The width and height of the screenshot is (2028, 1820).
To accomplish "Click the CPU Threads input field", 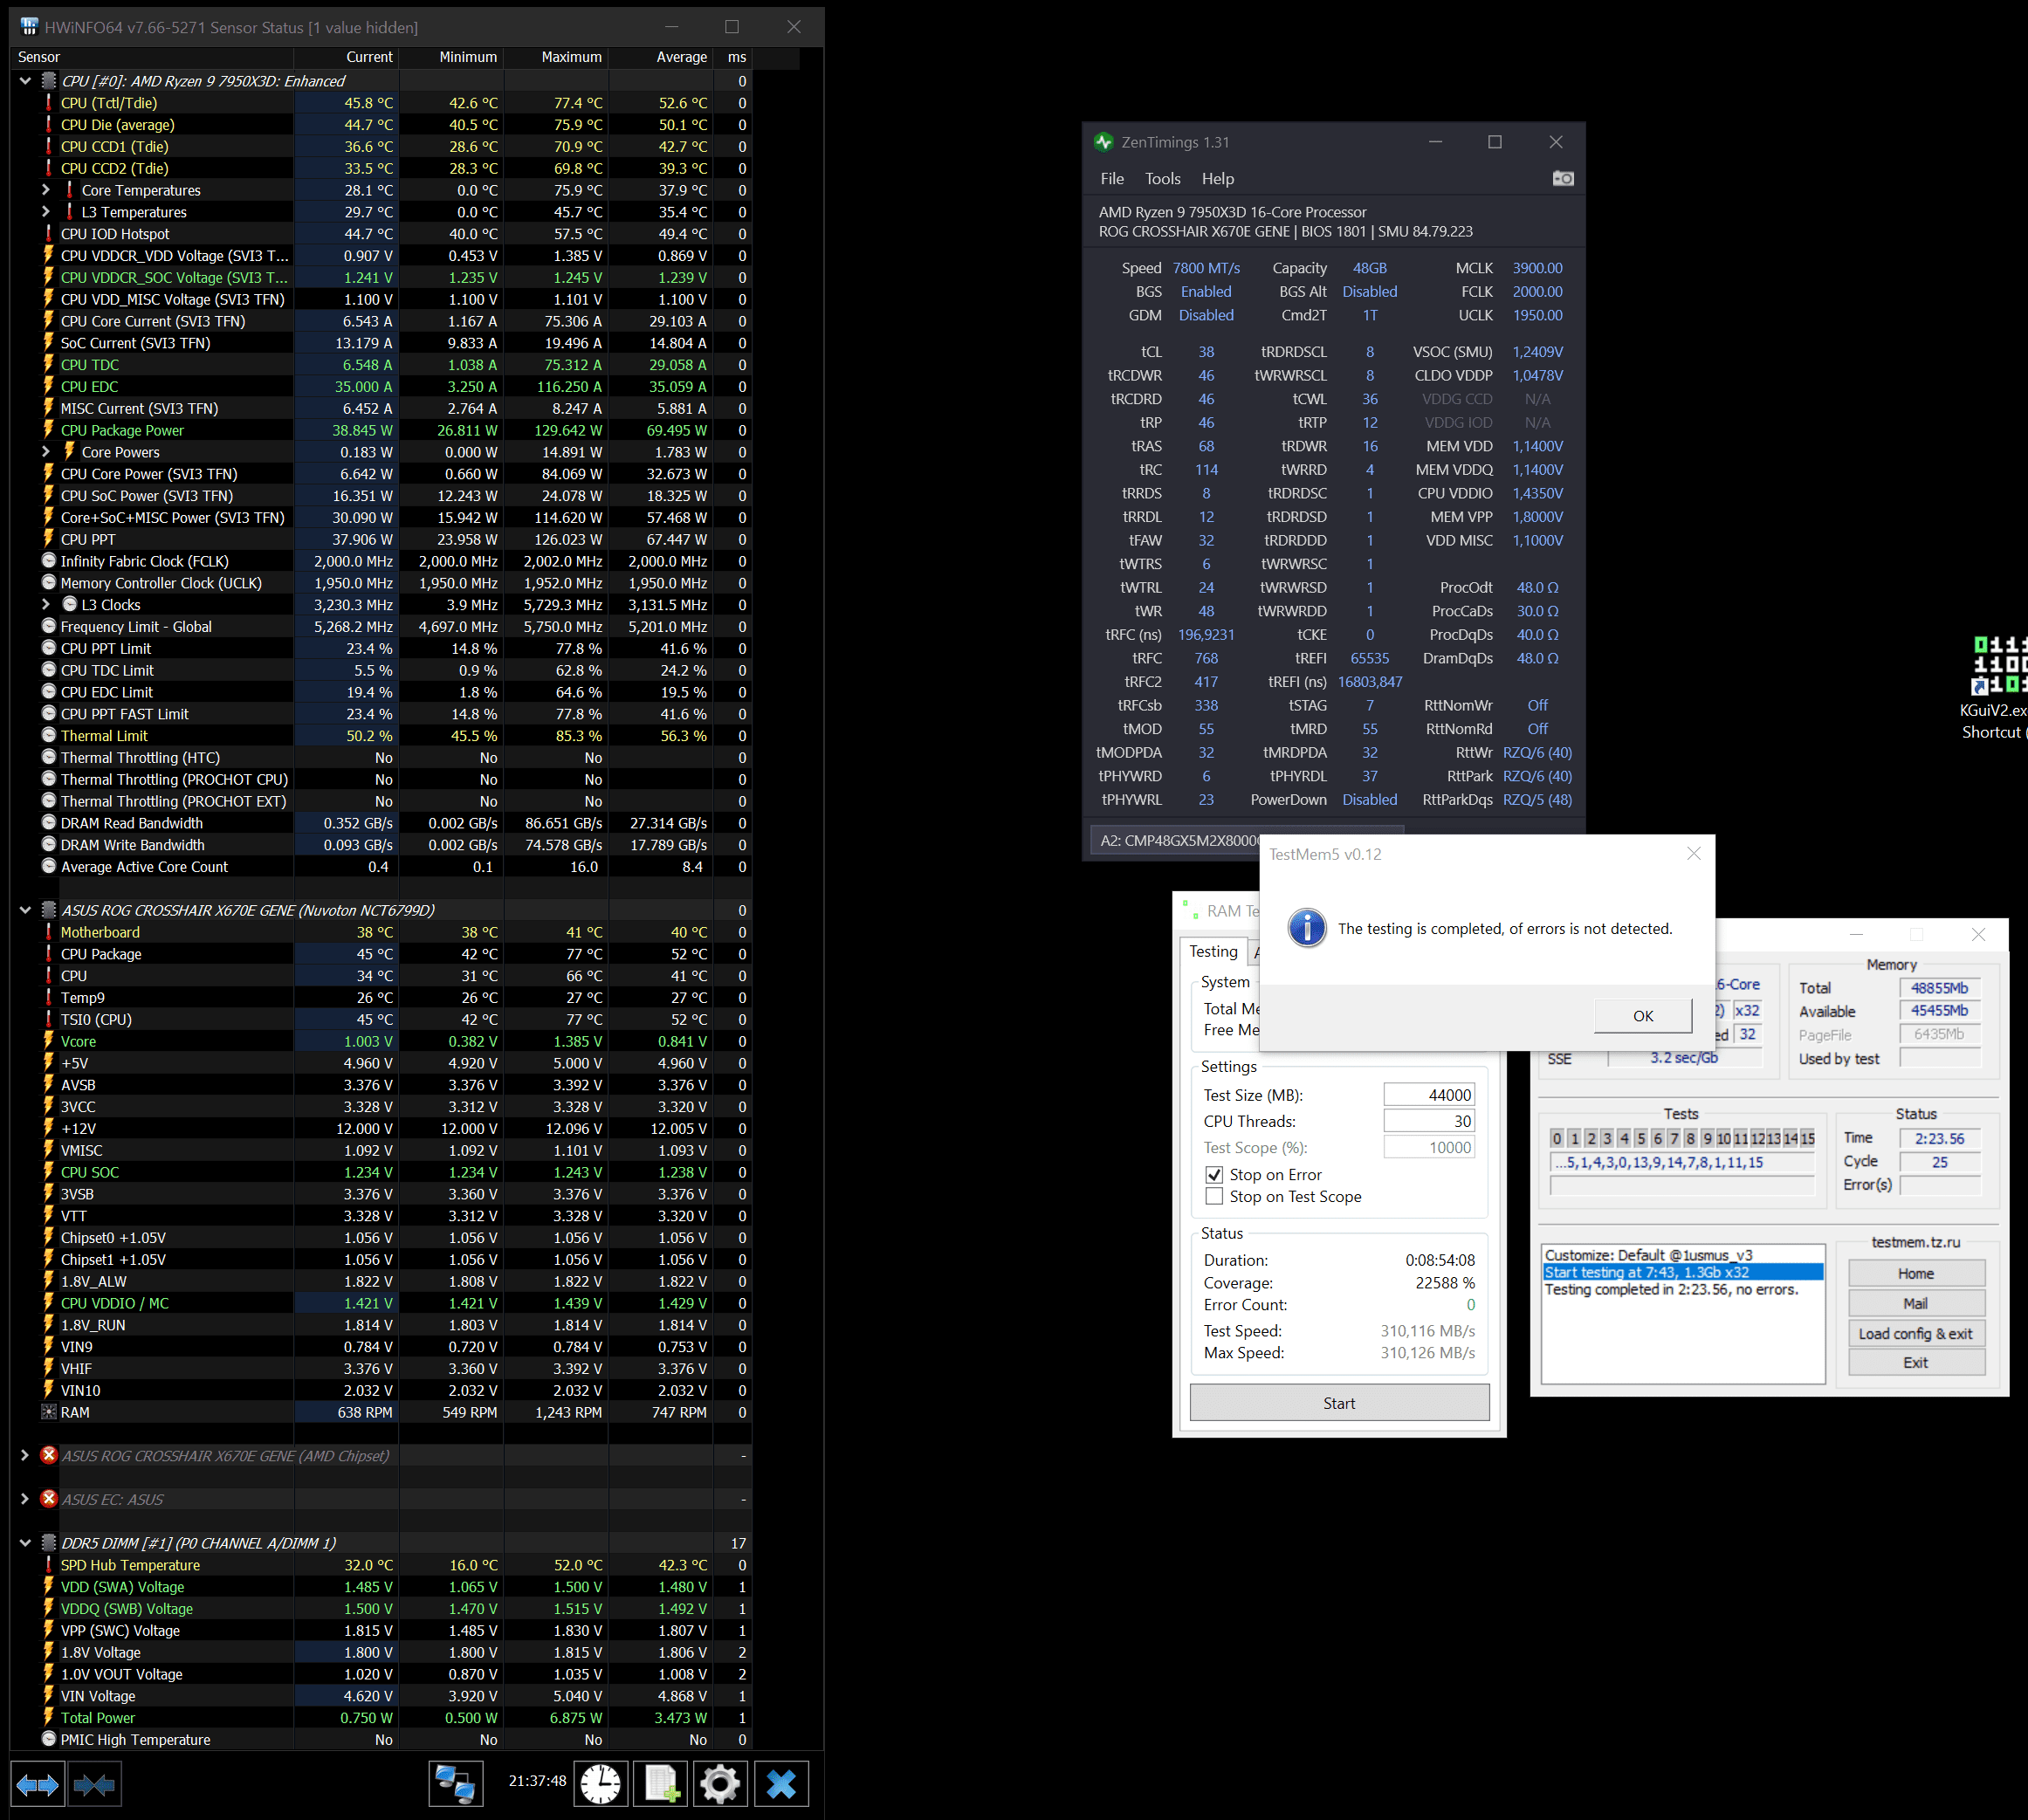I will [x=1429, y=1121].
